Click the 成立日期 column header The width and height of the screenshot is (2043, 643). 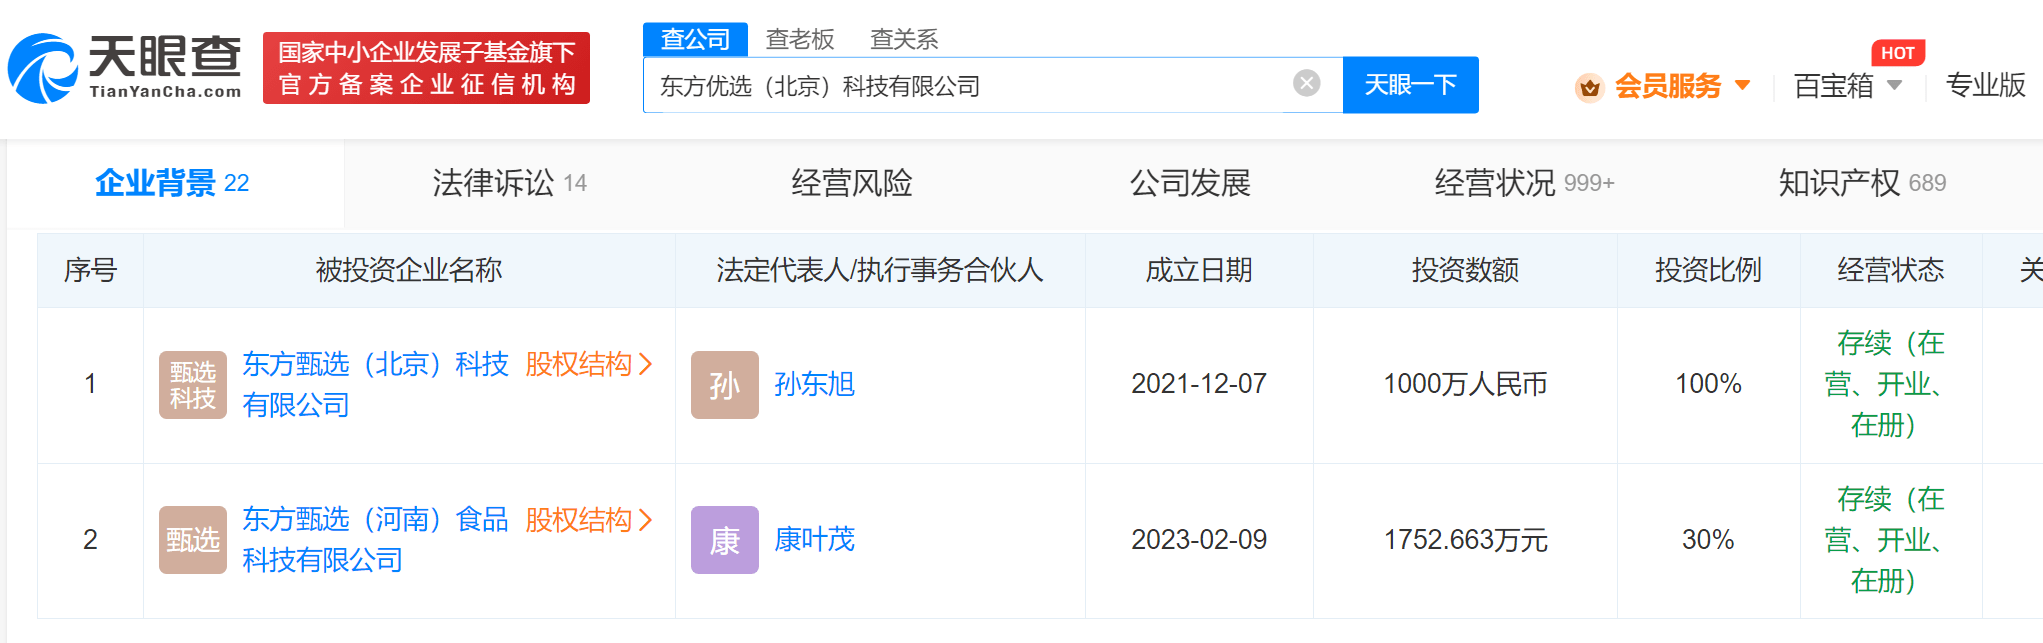[x=1199, y=270]
